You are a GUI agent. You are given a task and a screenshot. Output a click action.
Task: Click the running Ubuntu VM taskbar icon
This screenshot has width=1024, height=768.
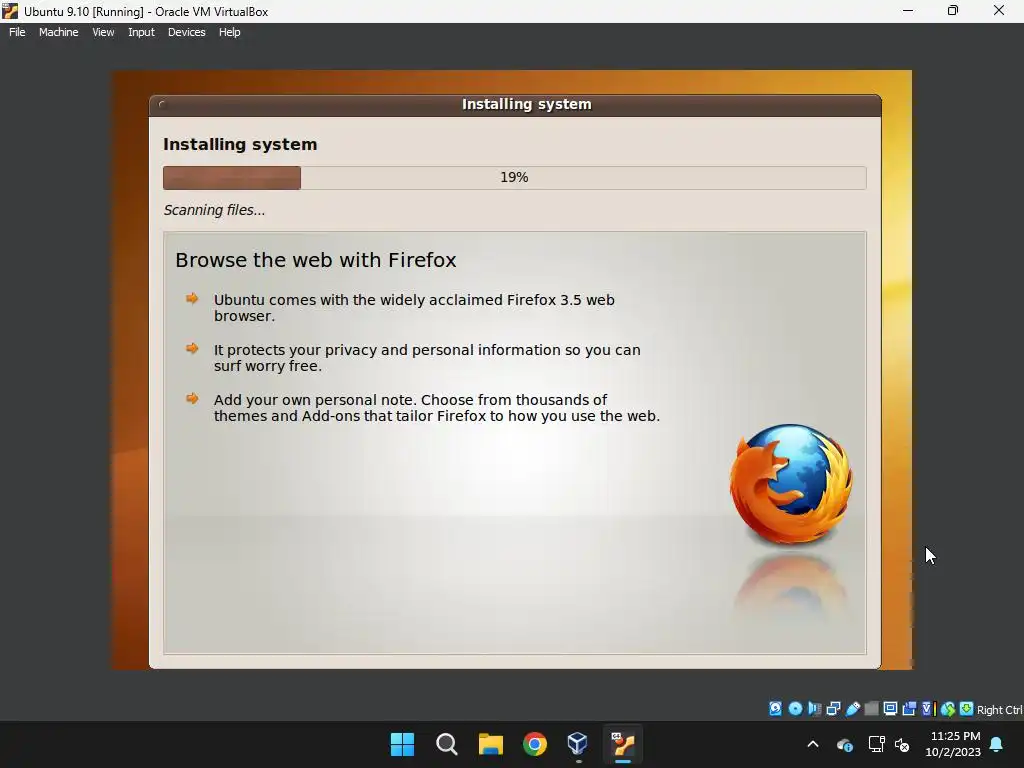[x=623, y=744]
